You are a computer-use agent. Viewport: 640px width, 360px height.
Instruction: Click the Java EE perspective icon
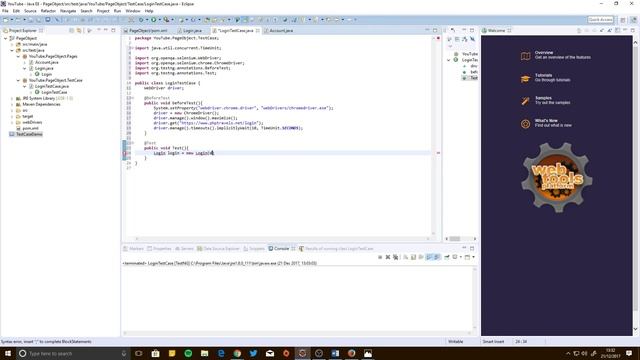[633, 20]
